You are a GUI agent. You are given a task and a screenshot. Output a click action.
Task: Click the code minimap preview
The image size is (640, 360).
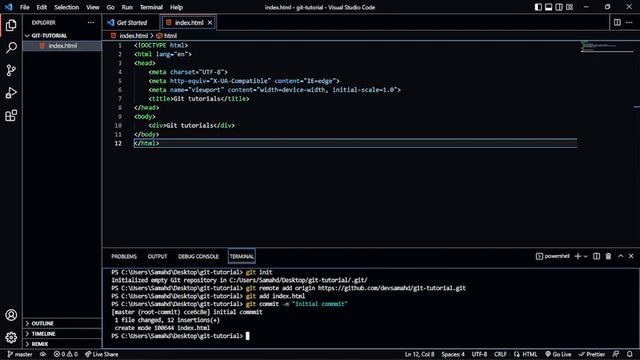pyautogui.click(x=606, y=46)
